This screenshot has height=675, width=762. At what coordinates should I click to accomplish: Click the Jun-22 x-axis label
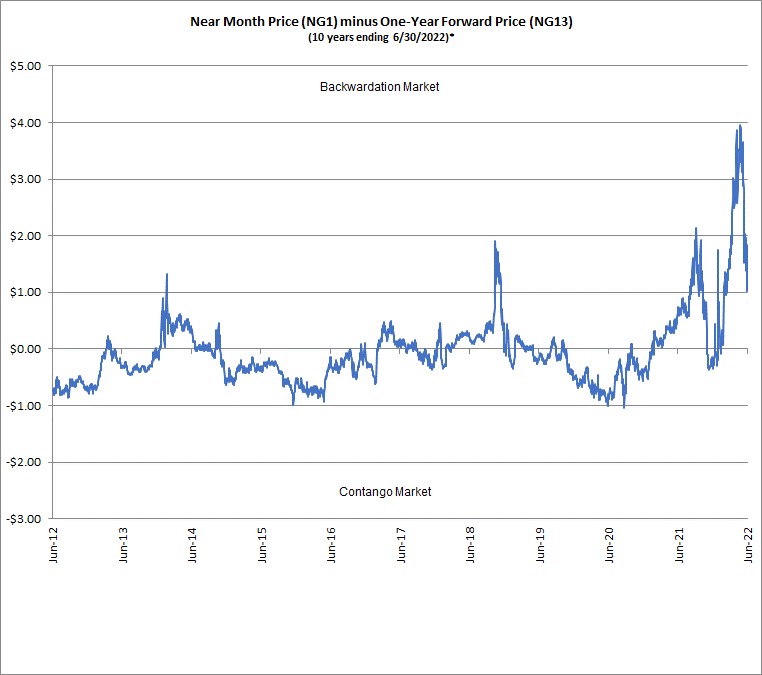point(748,545)
